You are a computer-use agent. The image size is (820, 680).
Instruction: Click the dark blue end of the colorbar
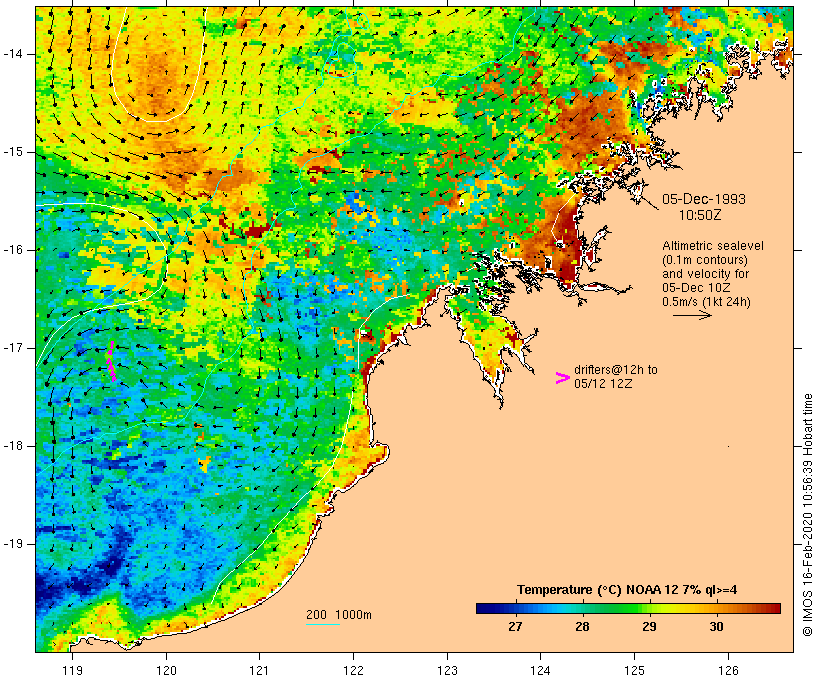pos(484,608)
